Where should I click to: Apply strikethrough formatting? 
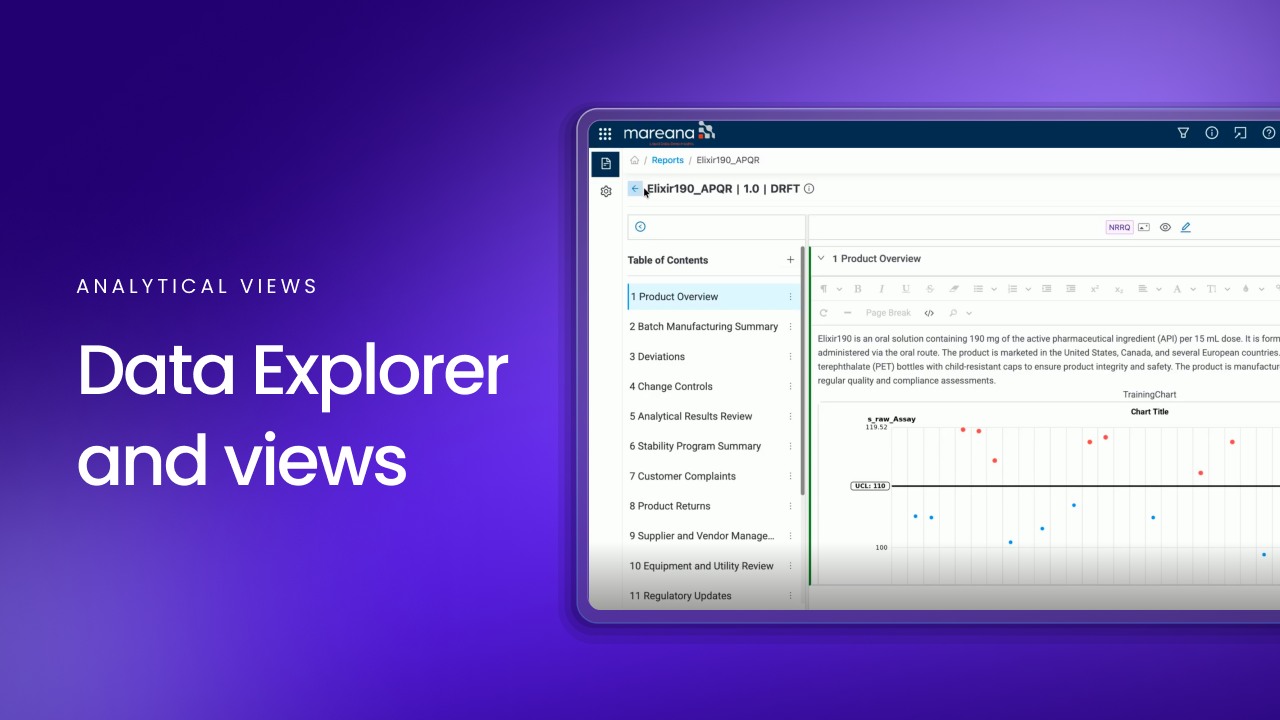pyautogui.click(x=930, y=289)
